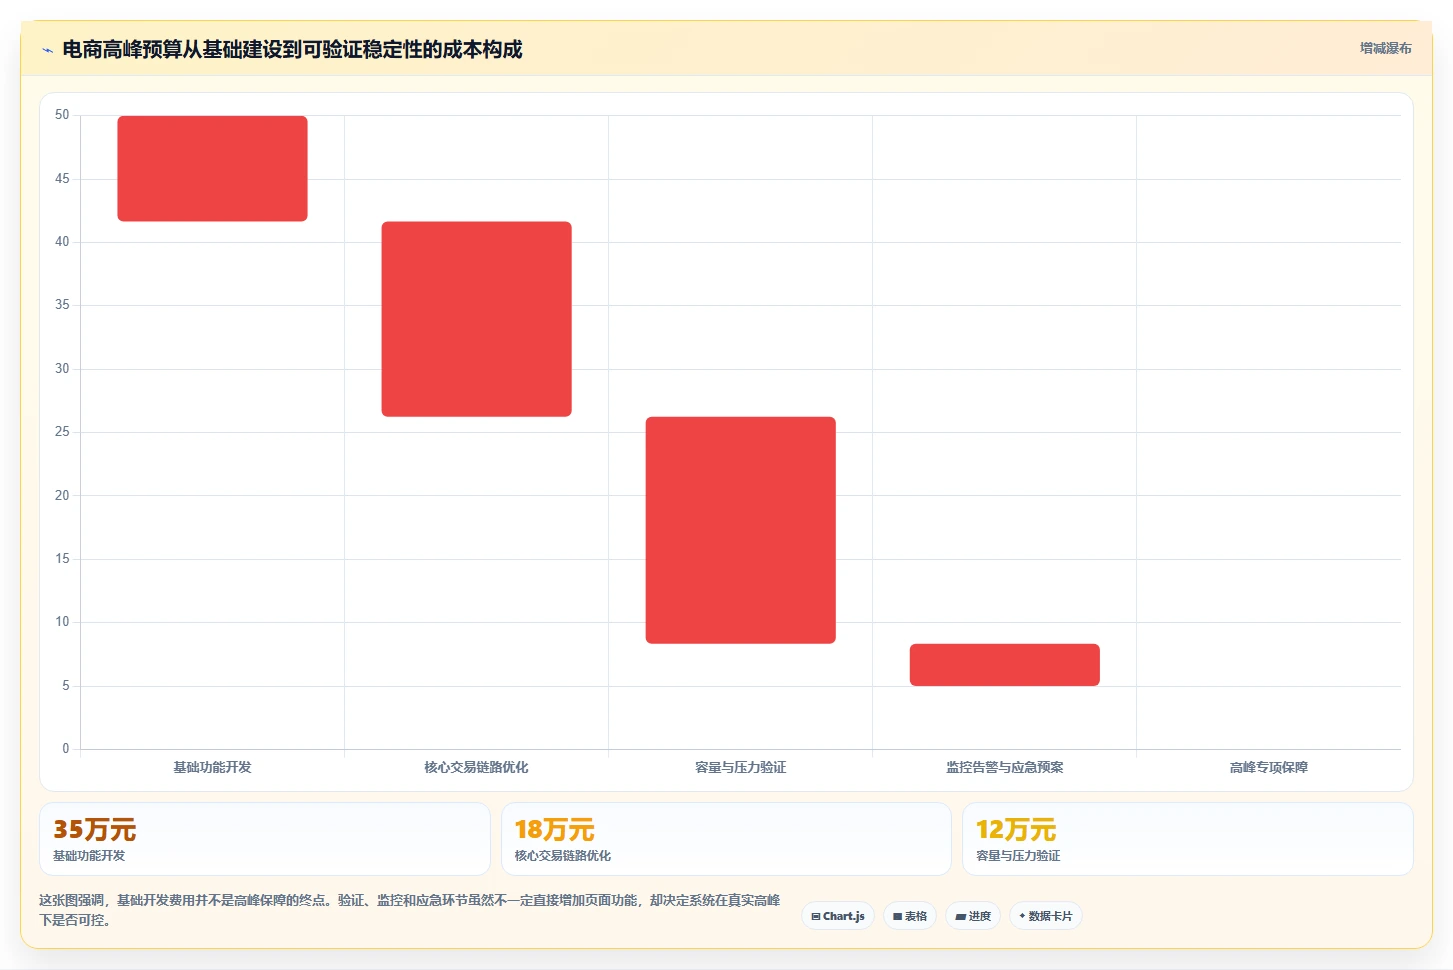
Task: Open the 12万元 容量与压力验证 card
Action: click(x=1188, y=839)
